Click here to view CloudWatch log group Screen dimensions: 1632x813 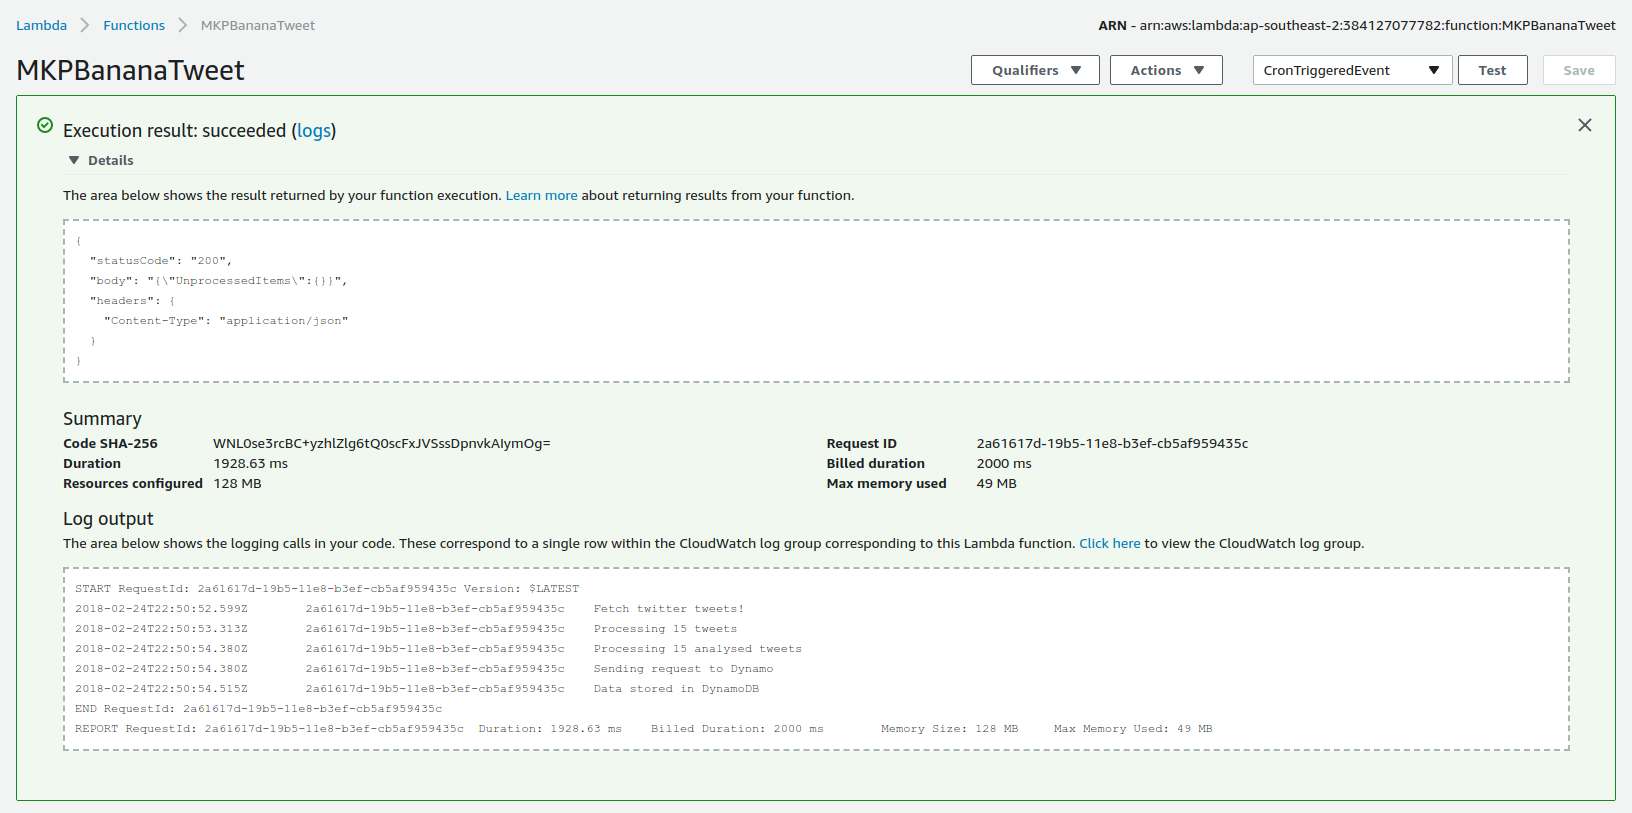[1109, 543]
